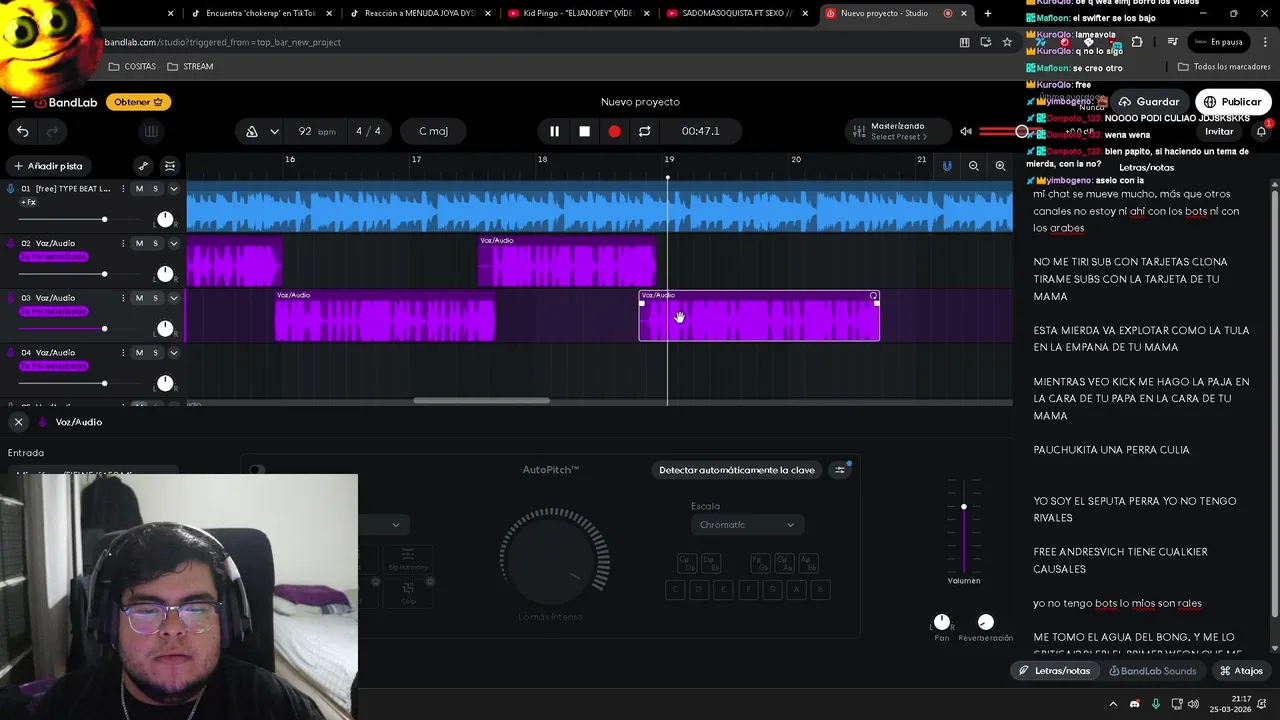Switch to BandLab Sounds tab

1152,671
